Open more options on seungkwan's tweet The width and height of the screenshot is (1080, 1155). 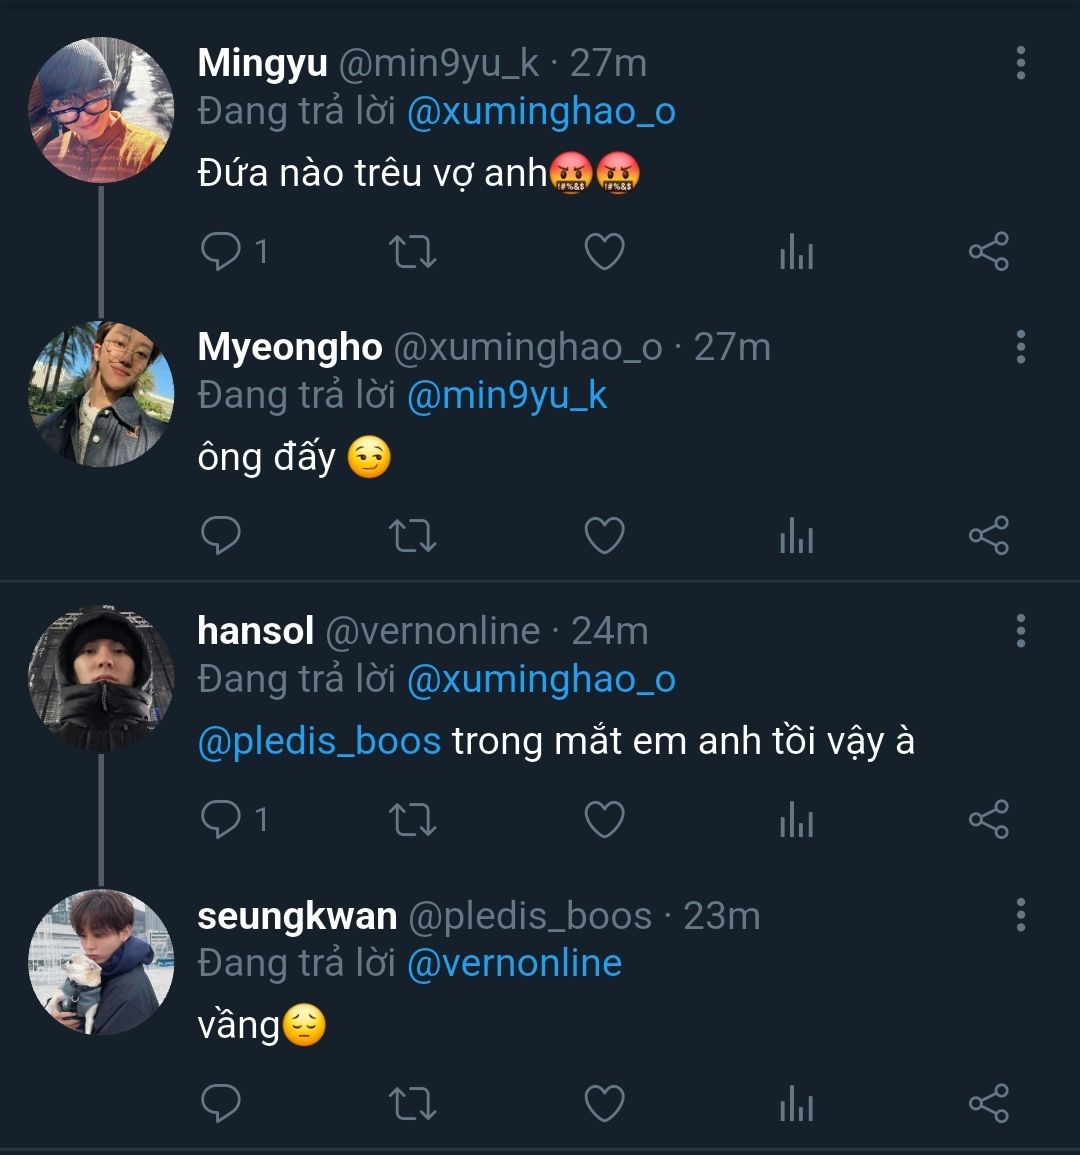pyautogui.click(x=1020, y=915)
